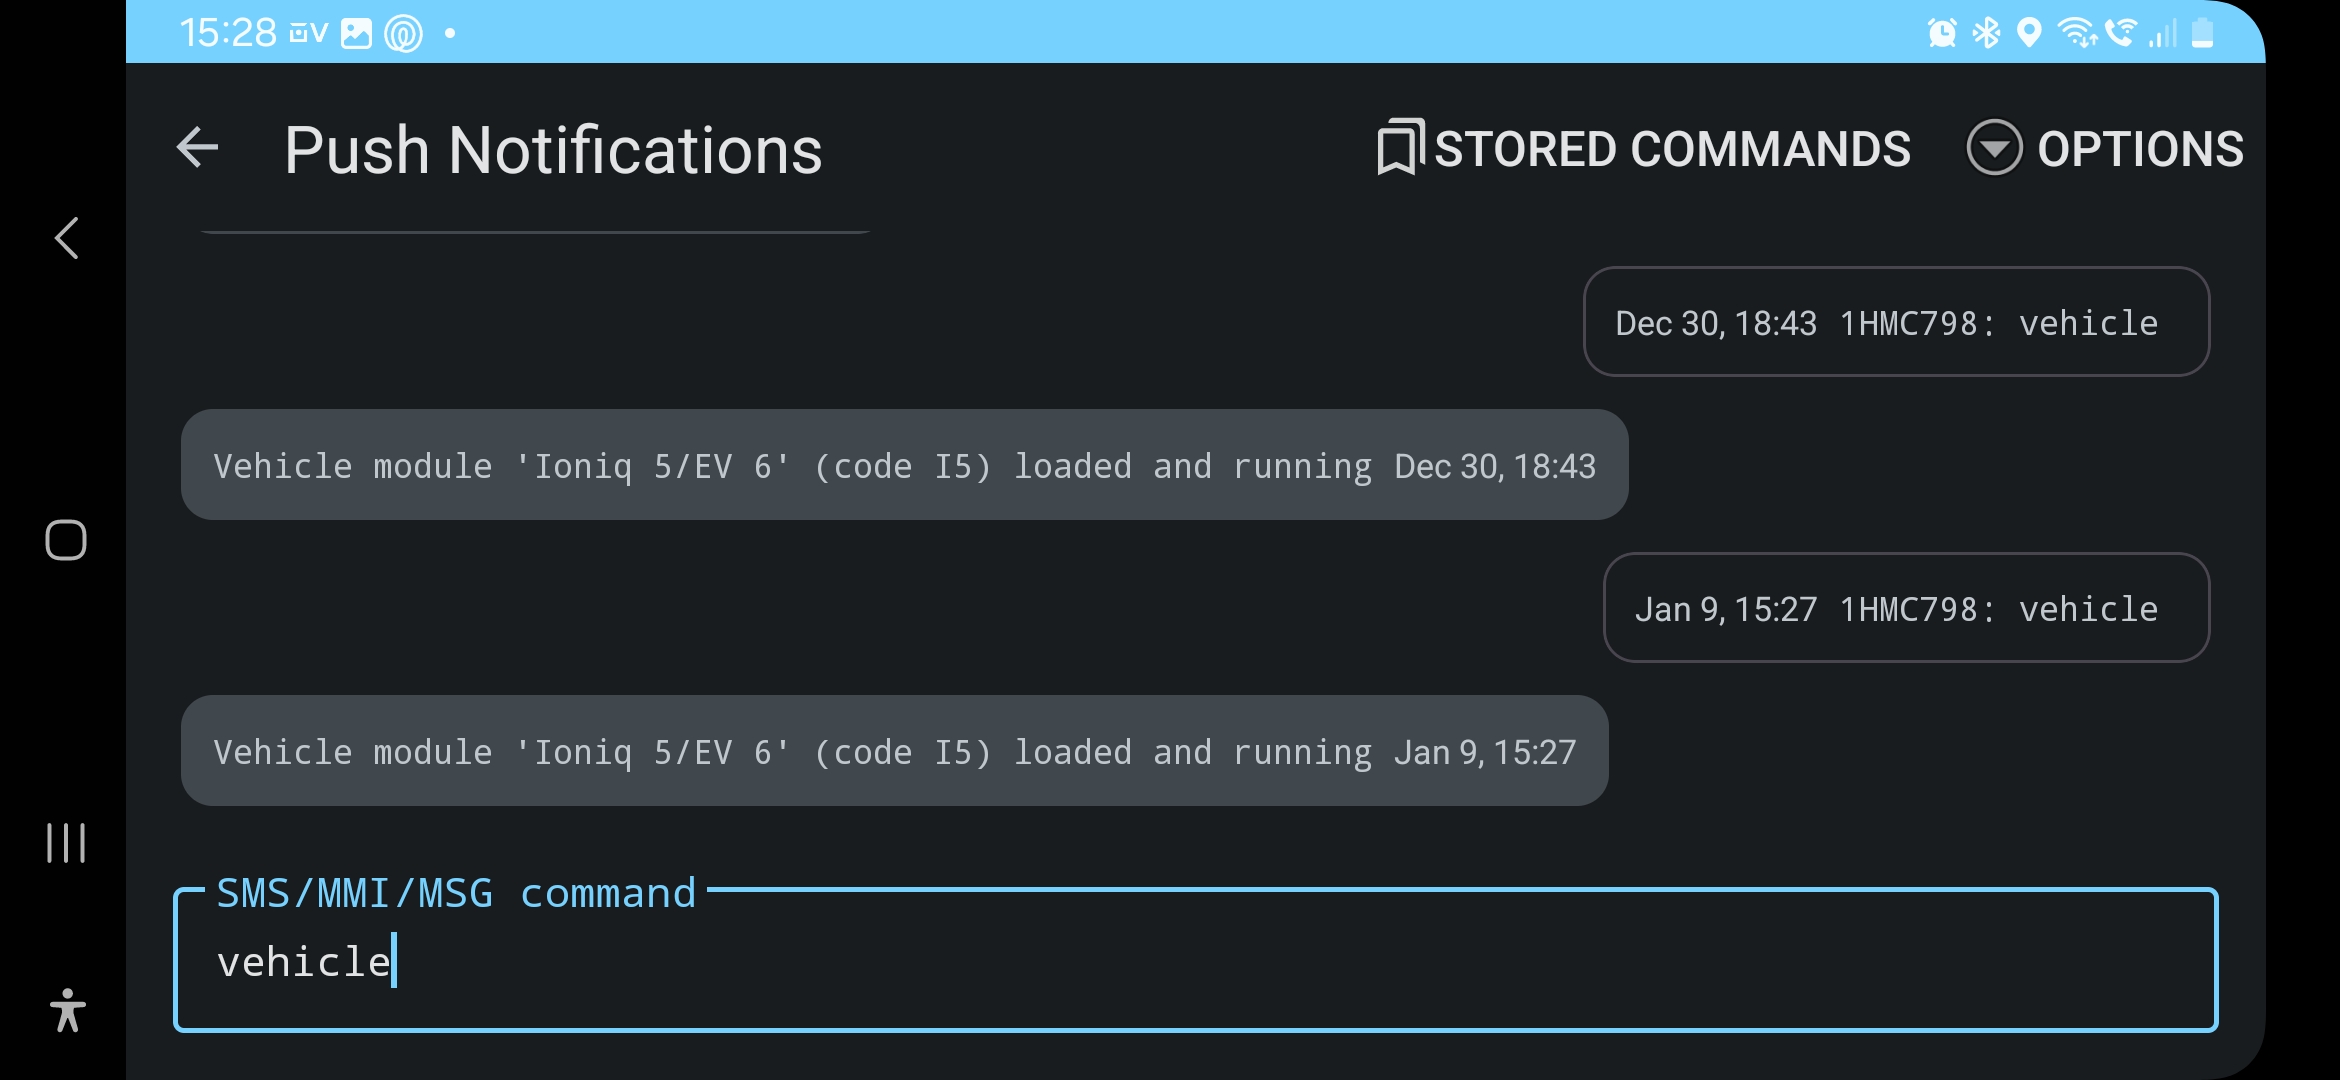Open the OPTIONS menu label
Image resolution: width=2340 pixels, height=1080 pixels.
(x=2140, y=149)
